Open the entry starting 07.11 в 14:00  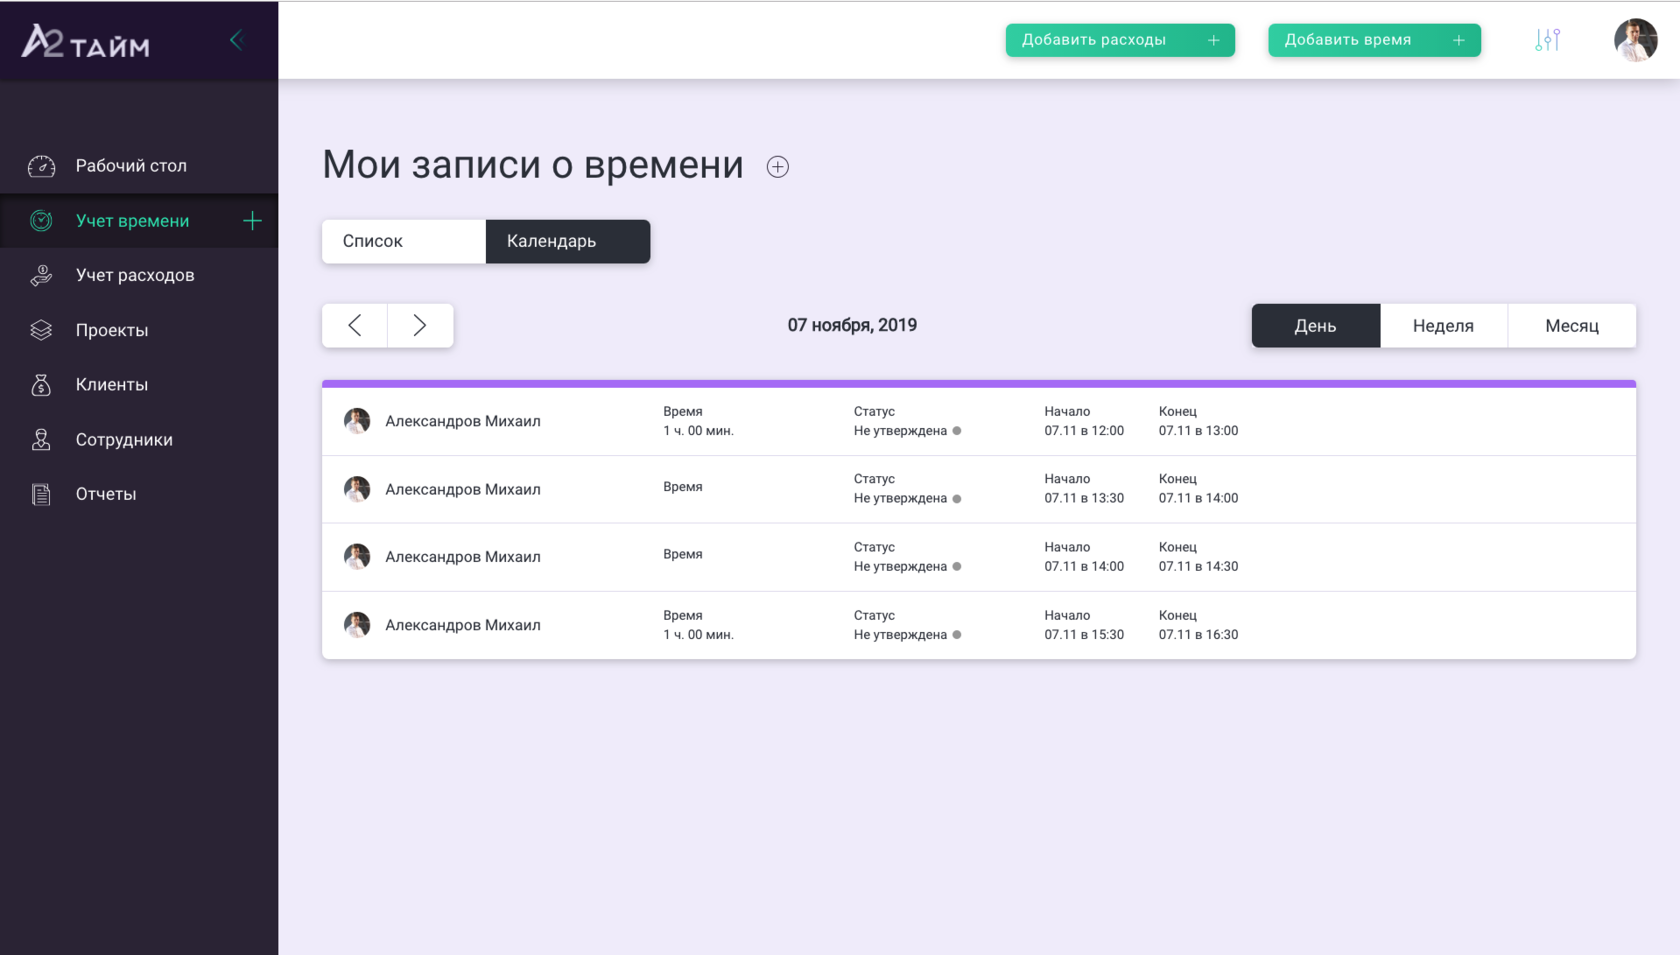pyautogui.click(x=979, y=557)
